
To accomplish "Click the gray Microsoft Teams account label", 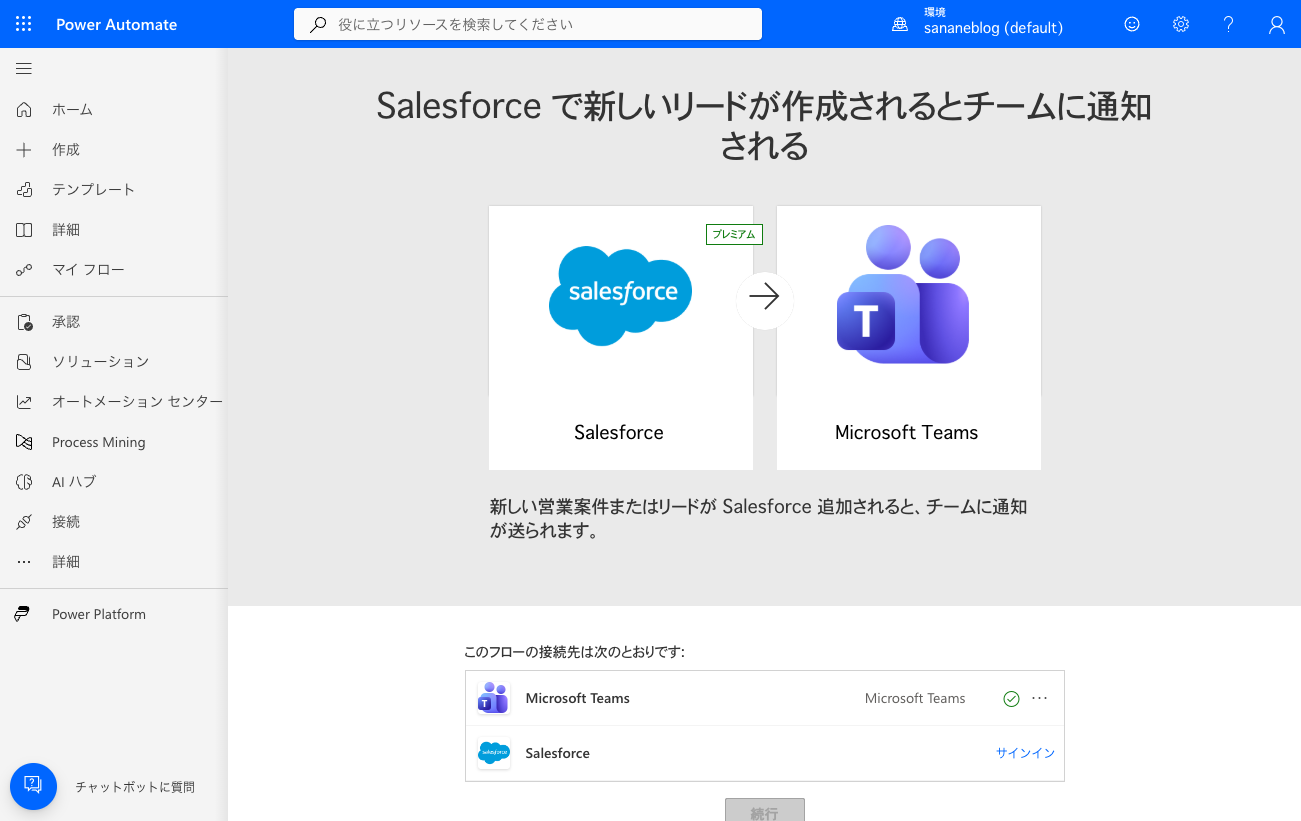I will tap(915, 698).
